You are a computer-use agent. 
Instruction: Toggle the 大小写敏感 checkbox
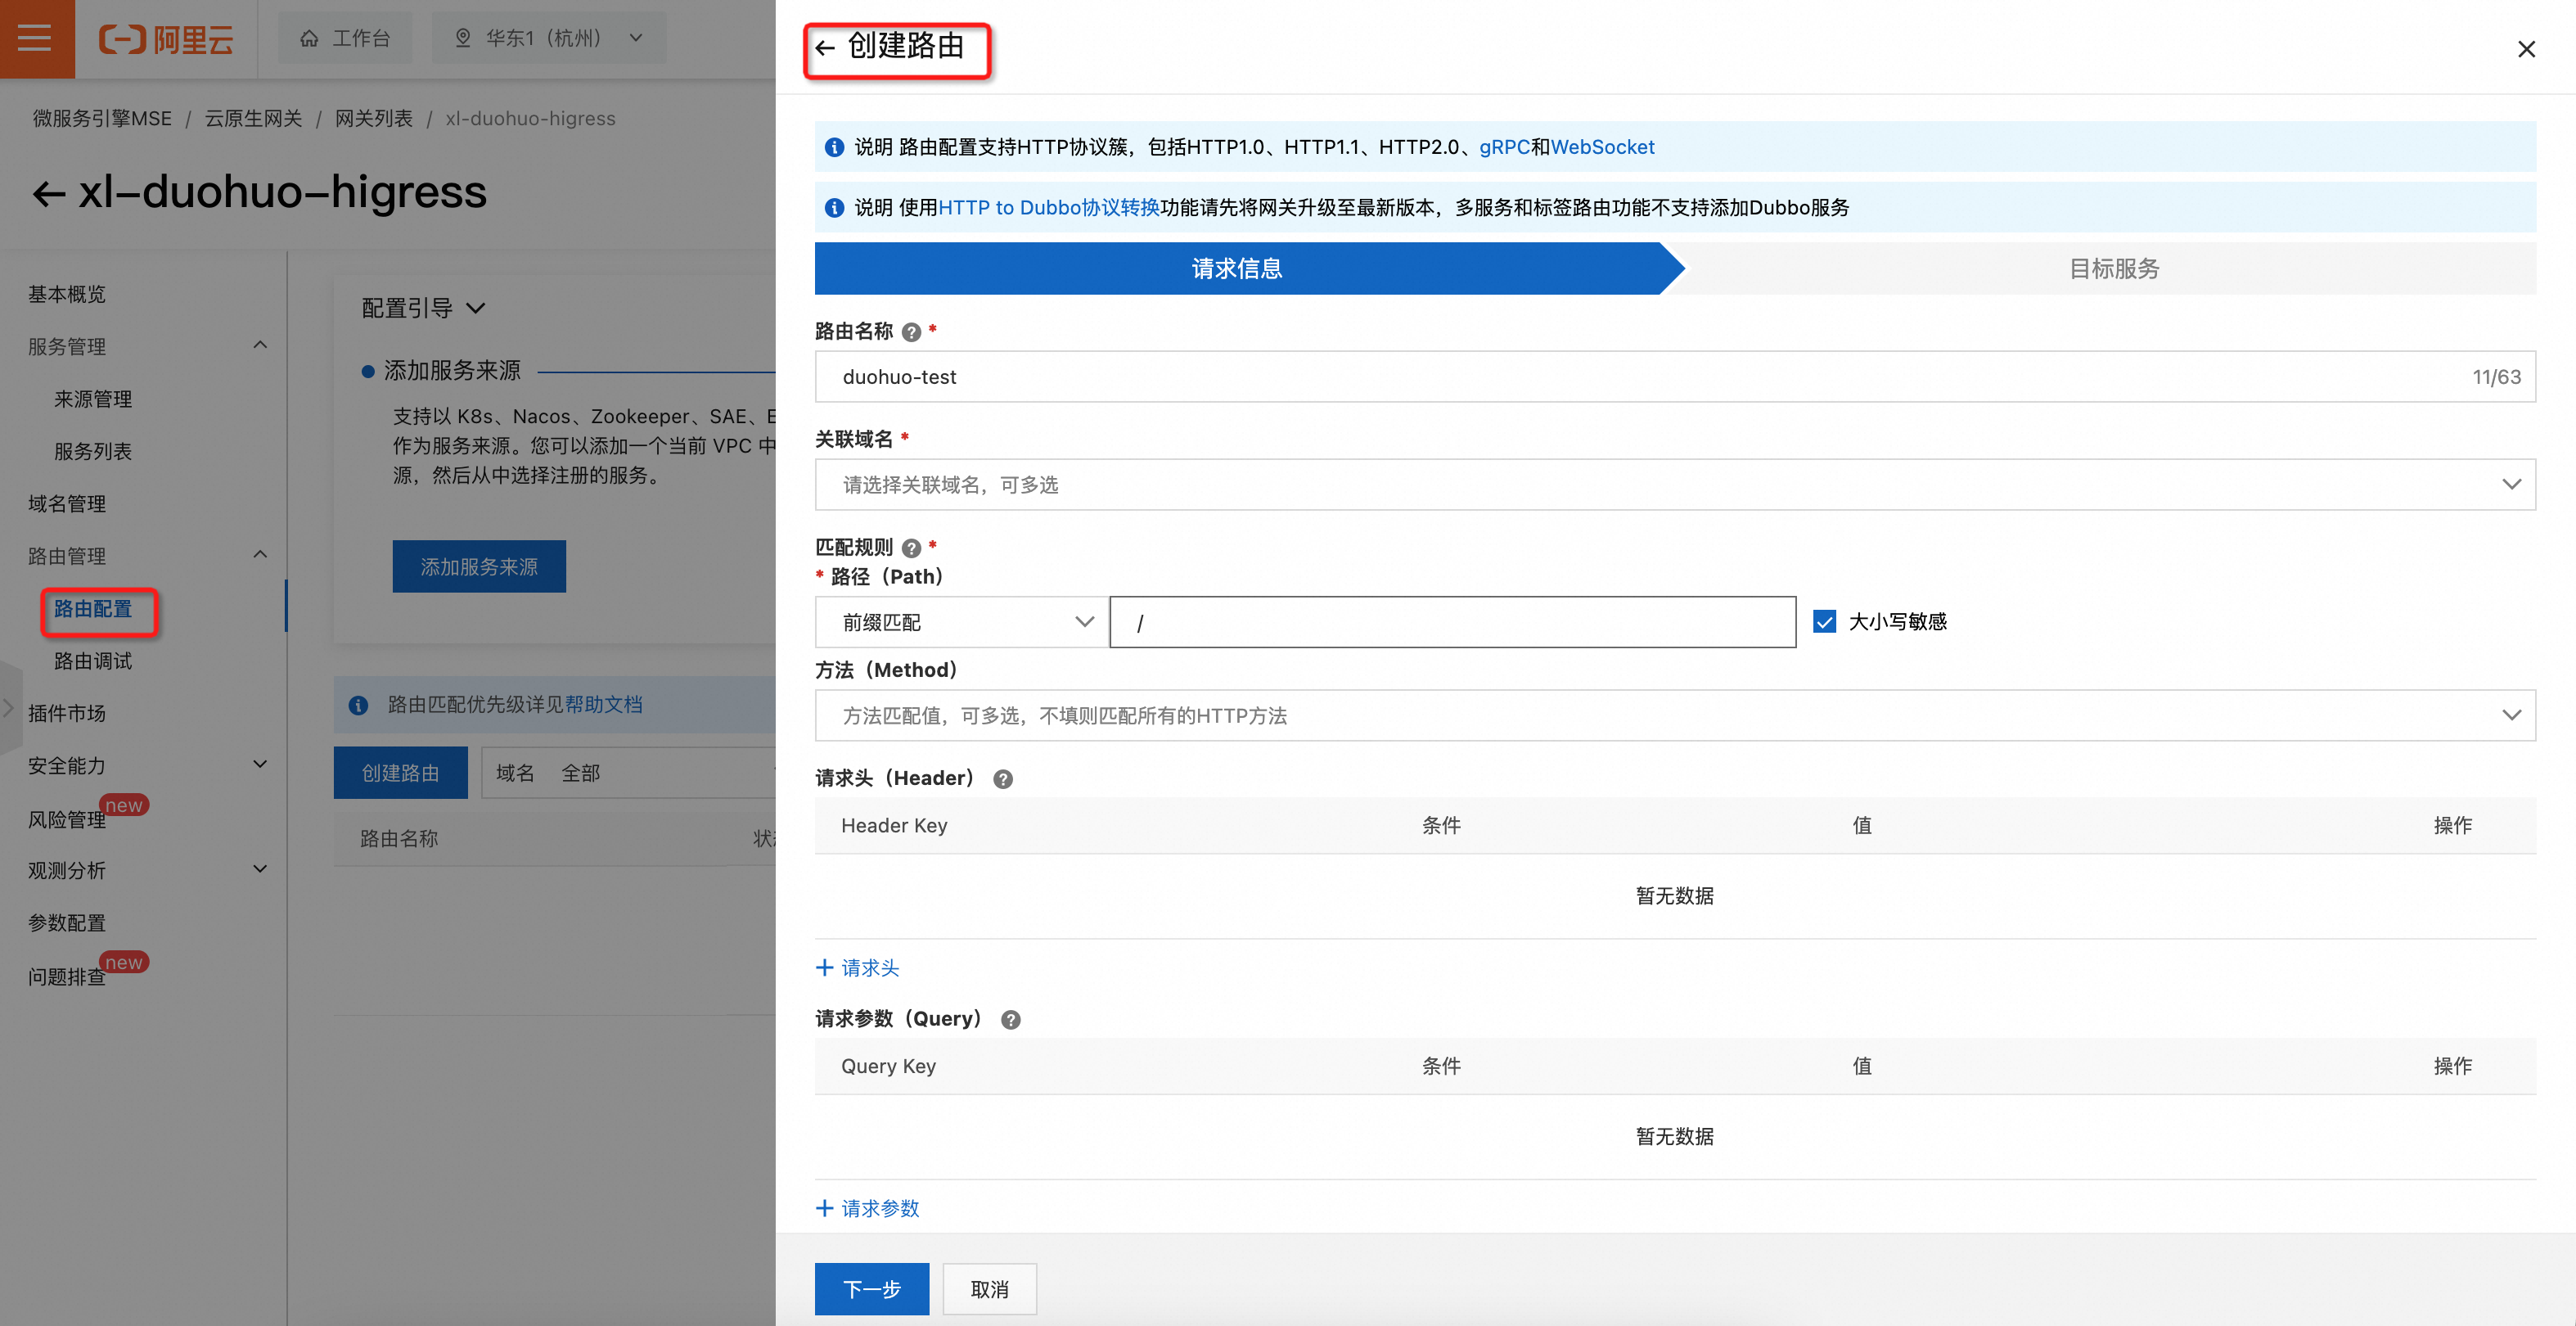pyautogui.click(x=1824, y=622)
